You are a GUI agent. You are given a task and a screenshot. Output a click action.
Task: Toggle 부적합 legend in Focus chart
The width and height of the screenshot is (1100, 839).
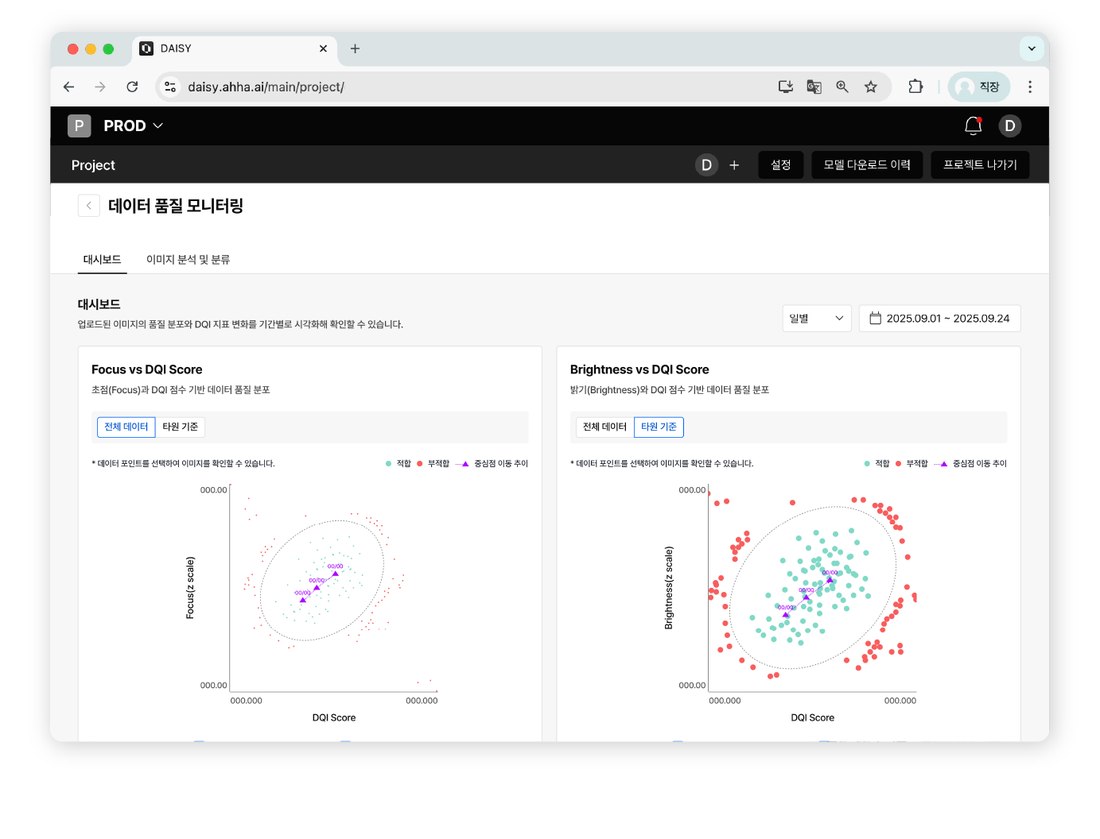tap(432, 464)
